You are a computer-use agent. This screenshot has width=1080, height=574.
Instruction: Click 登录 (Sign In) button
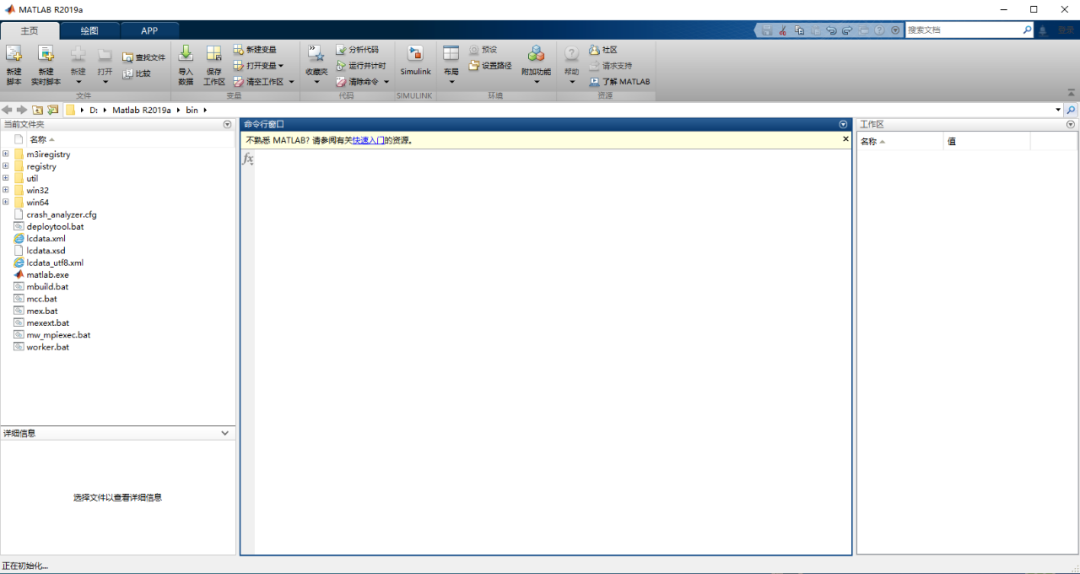[x=1066, y=30]
